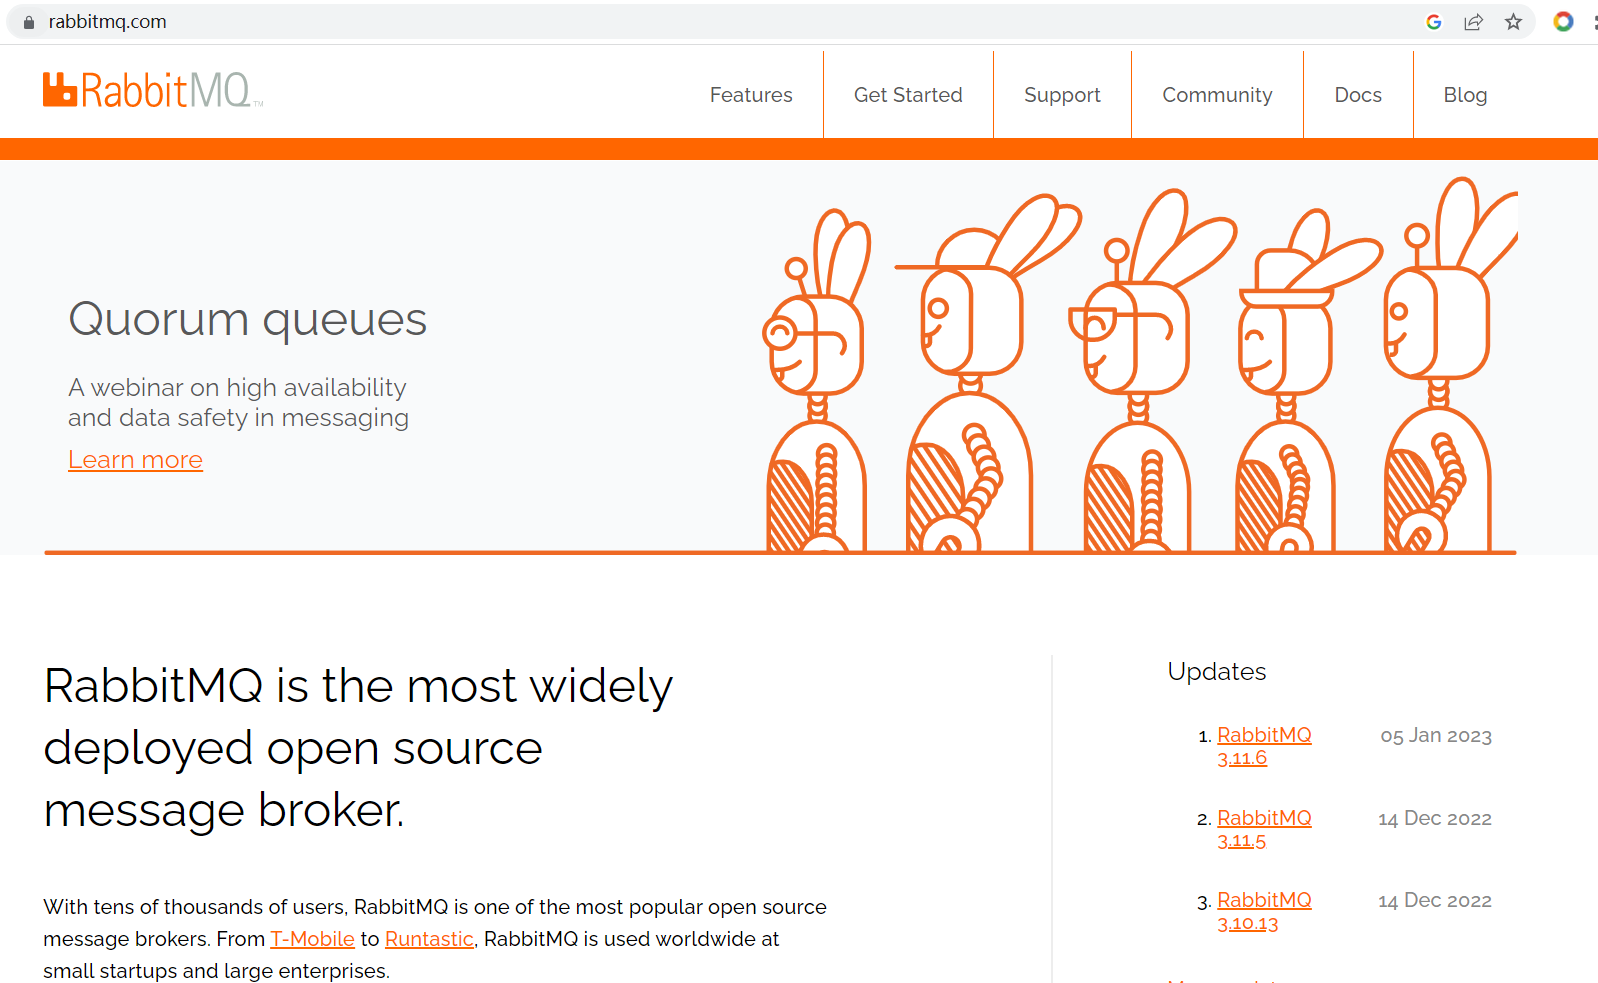Click the lock icon beside rabbitmq.com

[x=29, y=22]
